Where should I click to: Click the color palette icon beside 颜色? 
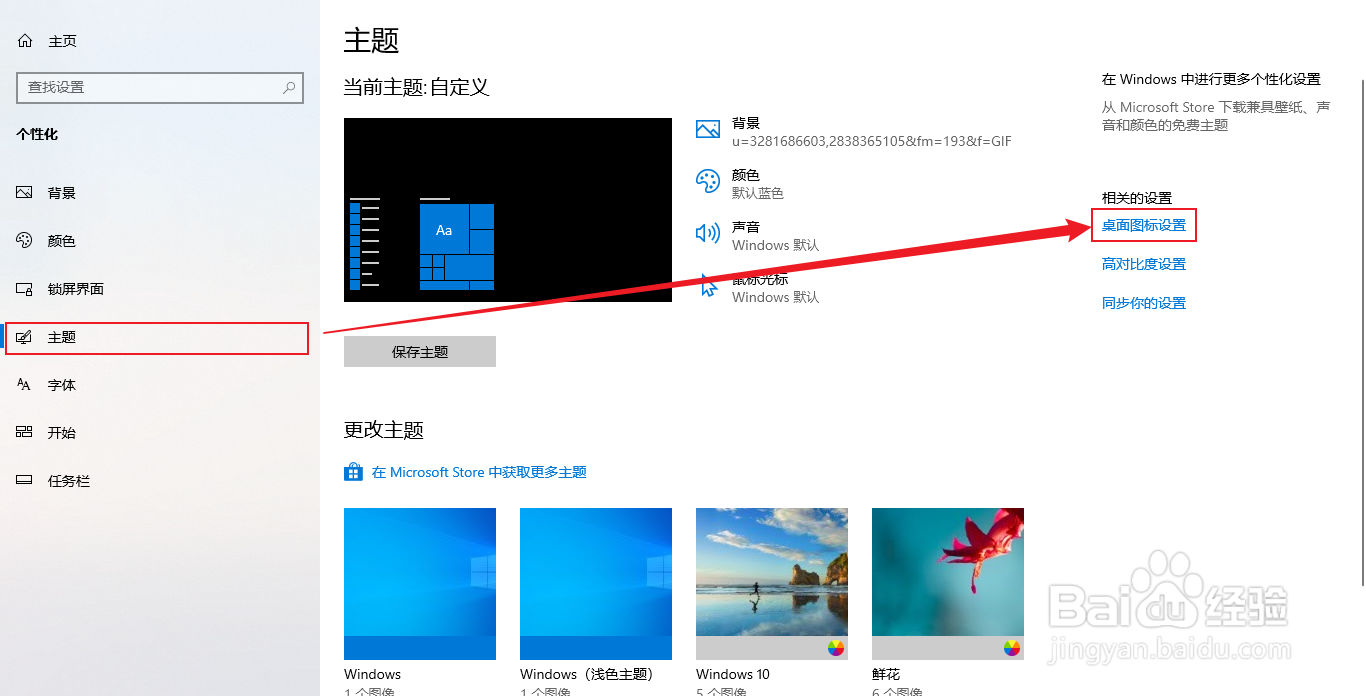[x=708, y=181]
